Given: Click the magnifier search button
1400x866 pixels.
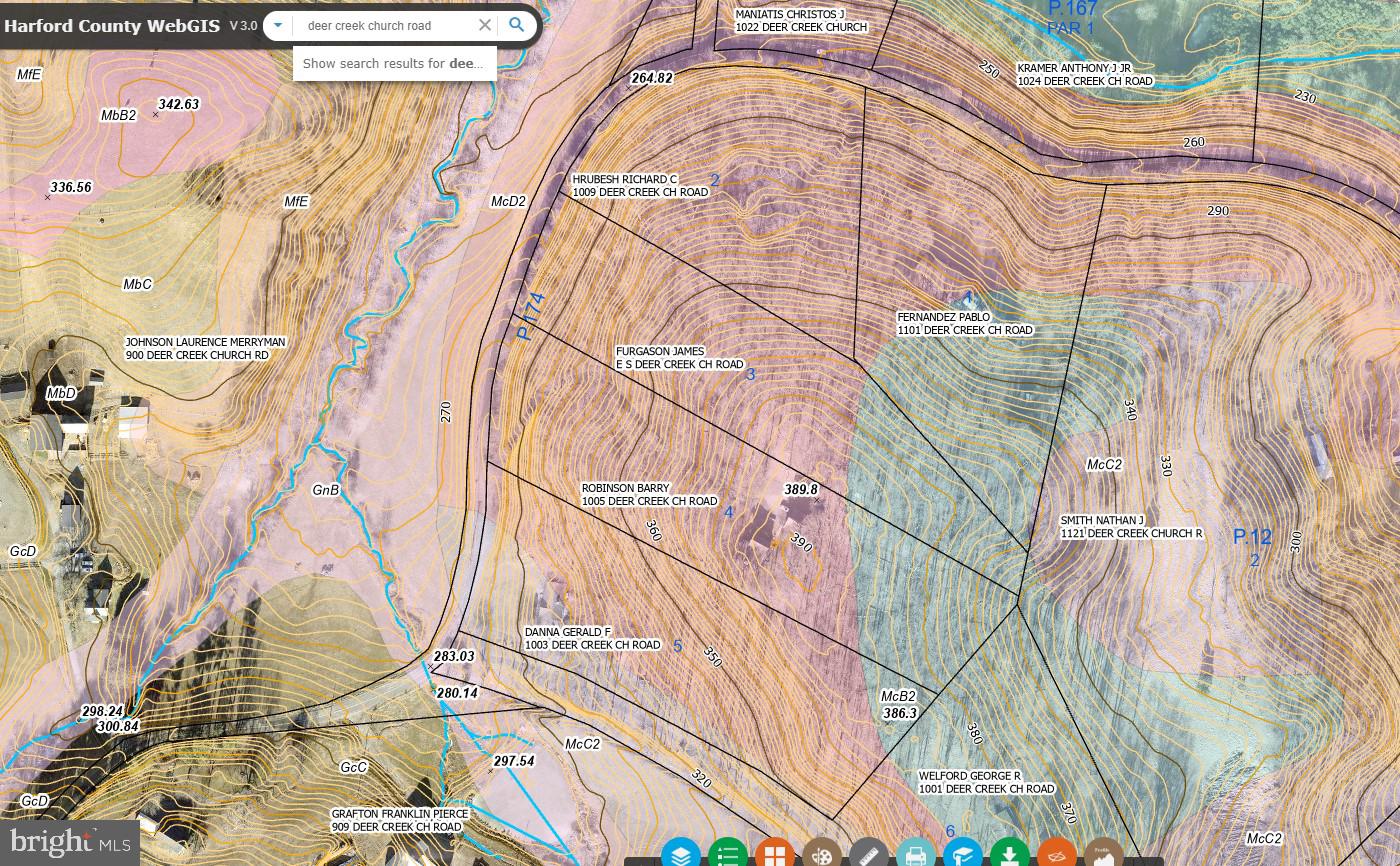Looking at the screenshot, I should 517,25.
